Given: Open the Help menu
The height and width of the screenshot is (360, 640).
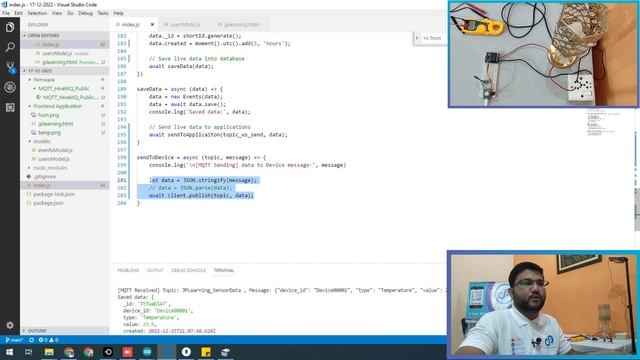Looking at the screenshot, I should (x=118, y=13).
